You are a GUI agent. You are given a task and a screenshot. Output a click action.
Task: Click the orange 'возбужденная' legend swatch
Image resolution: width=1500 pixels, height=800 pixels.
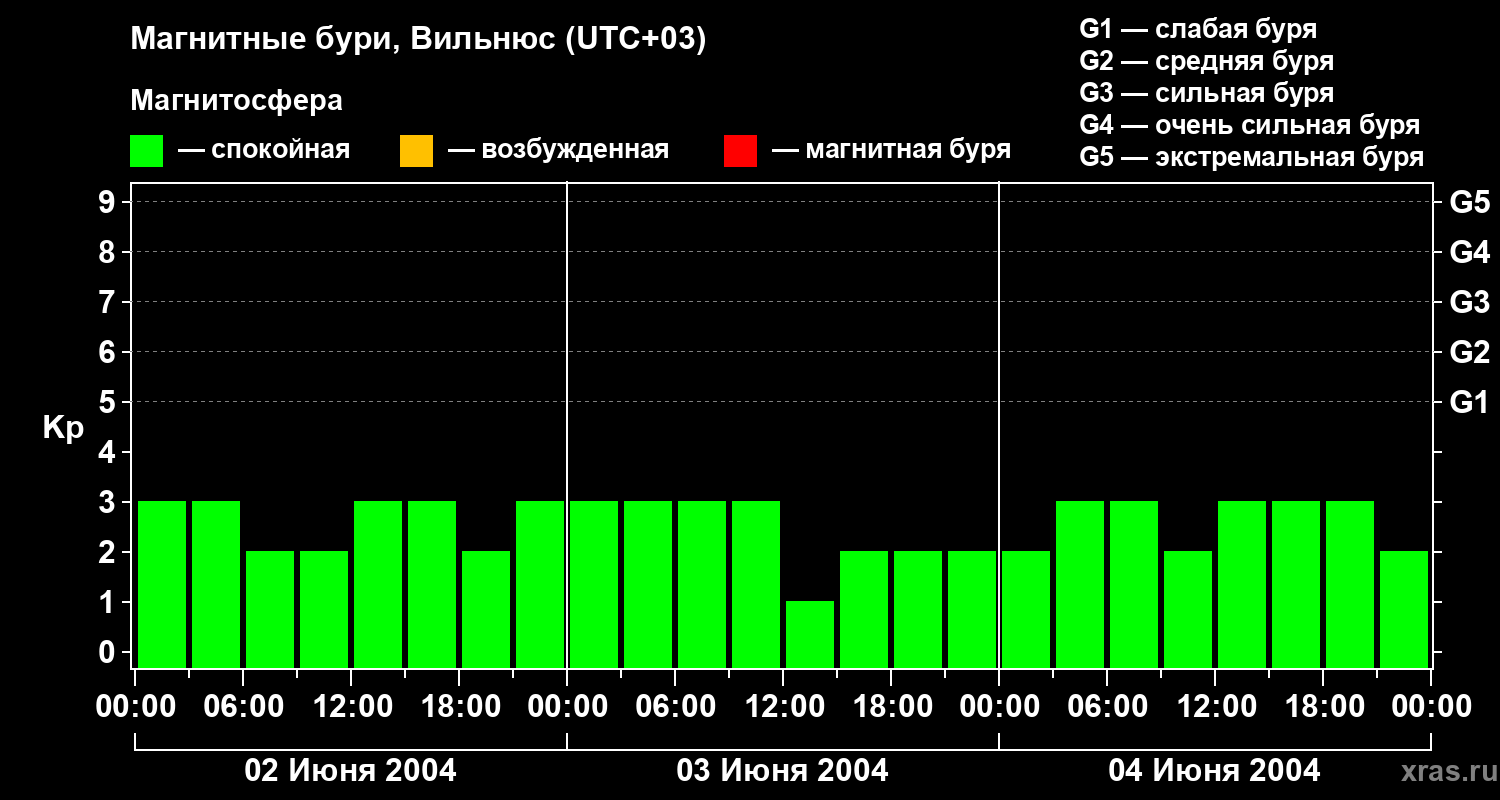(x=416, y=150)
